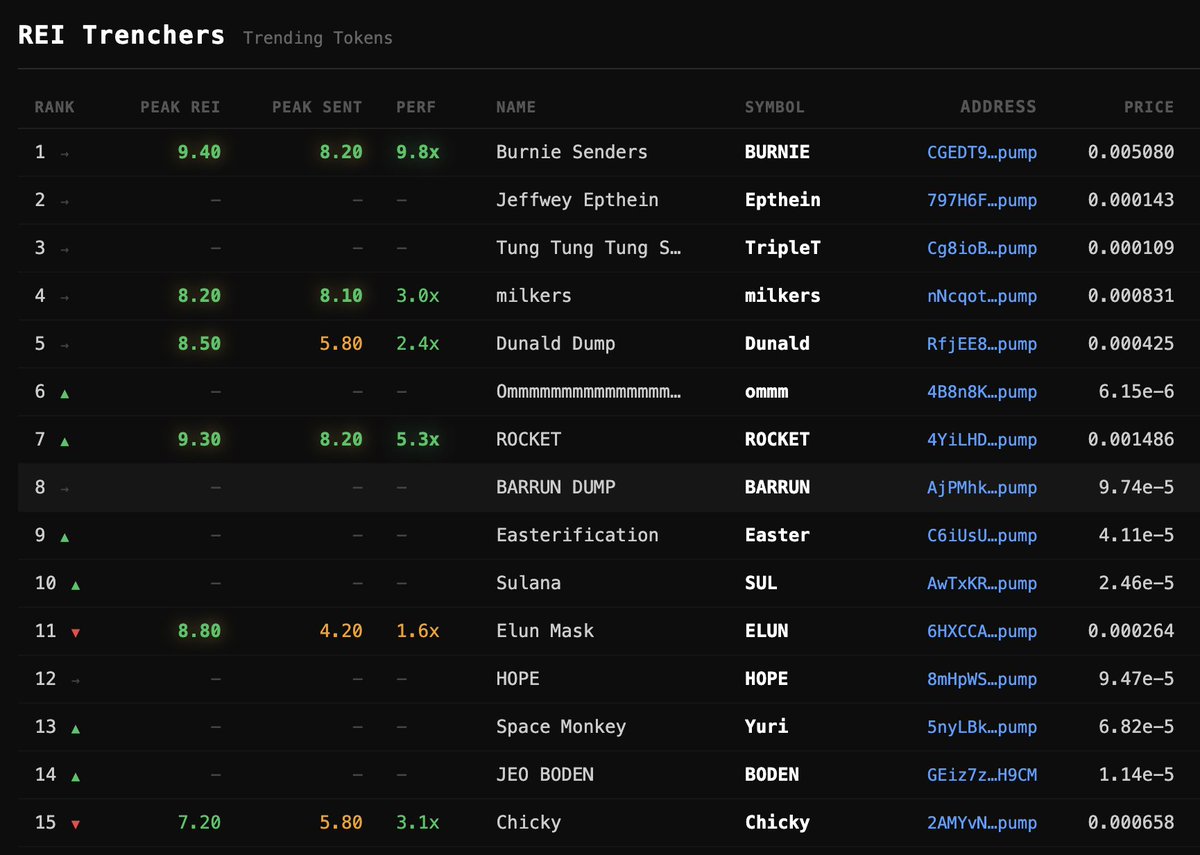Click the green up arrow beside rank 9
Image resolution: width=1200 pixels, height=855 pixels.
click(65, 537)
